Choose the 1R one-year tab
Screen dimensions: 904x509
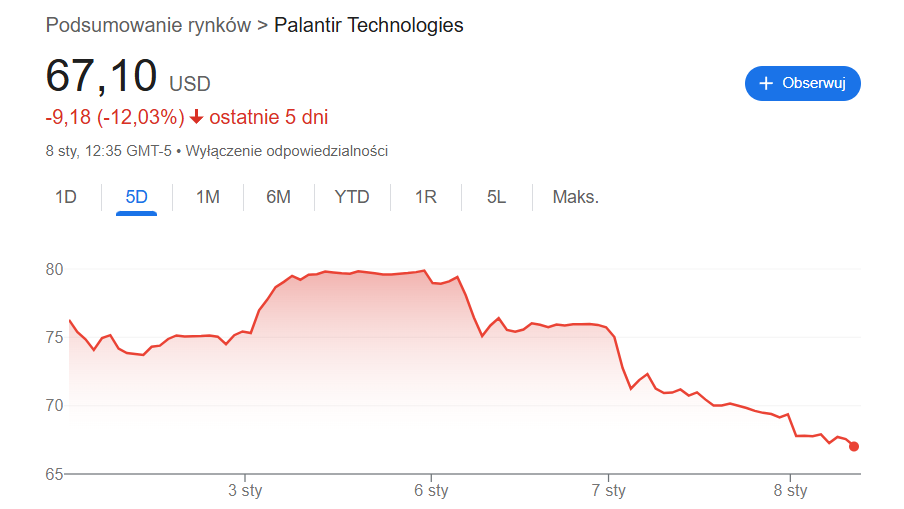point(426,197)
